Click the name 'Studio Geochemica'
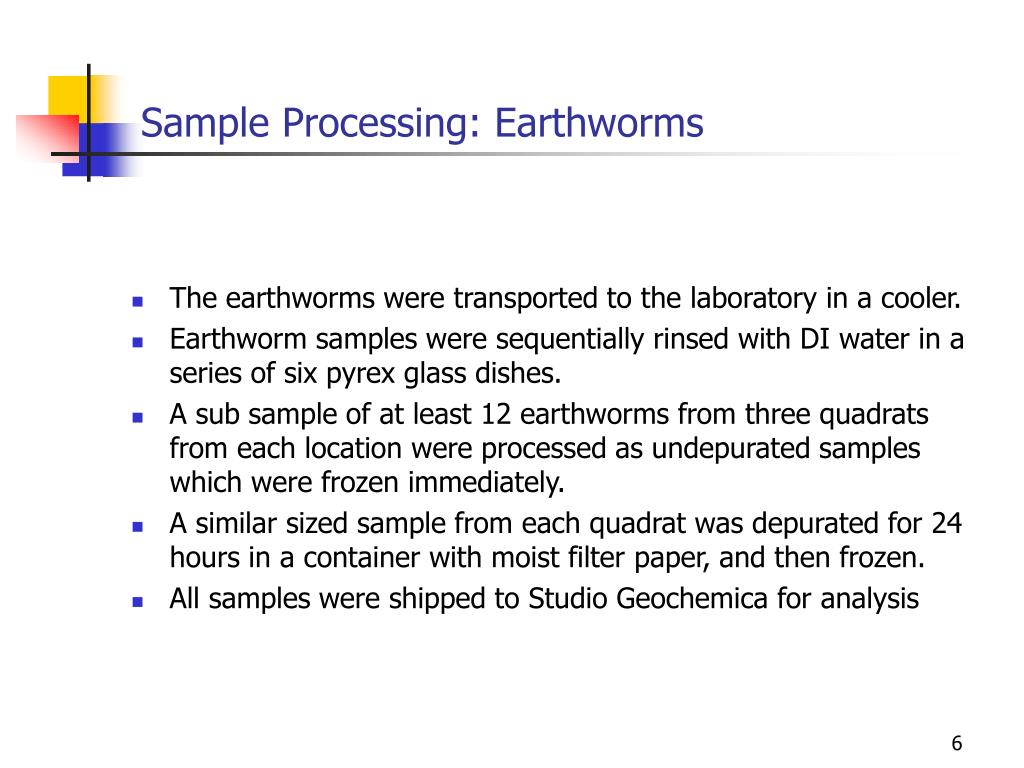 point(648,599)
